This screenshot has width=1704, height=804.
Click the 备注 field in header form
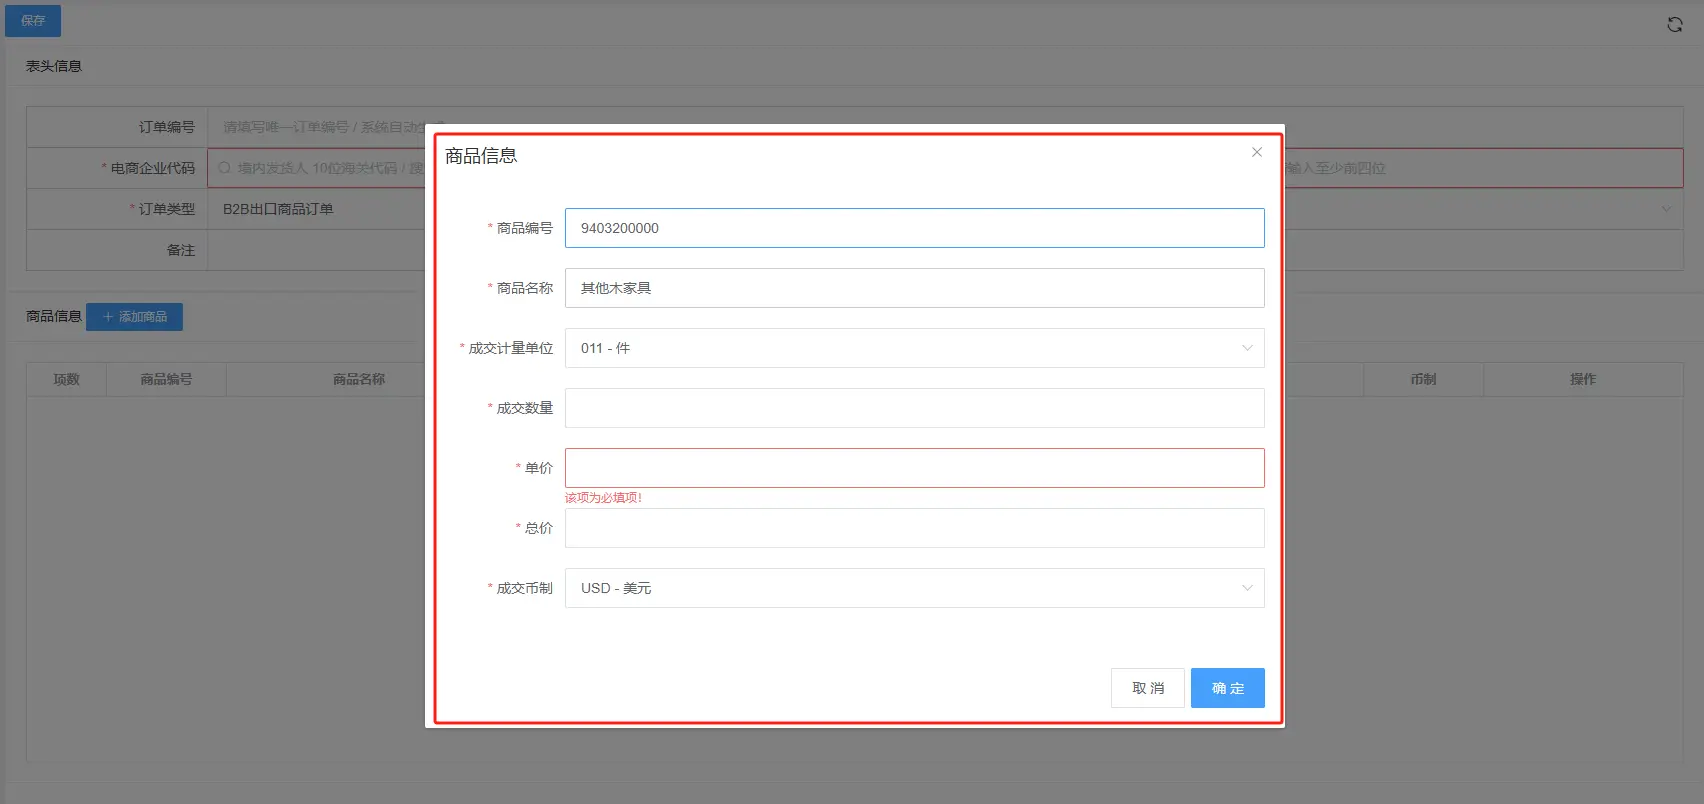coord(315,250)
